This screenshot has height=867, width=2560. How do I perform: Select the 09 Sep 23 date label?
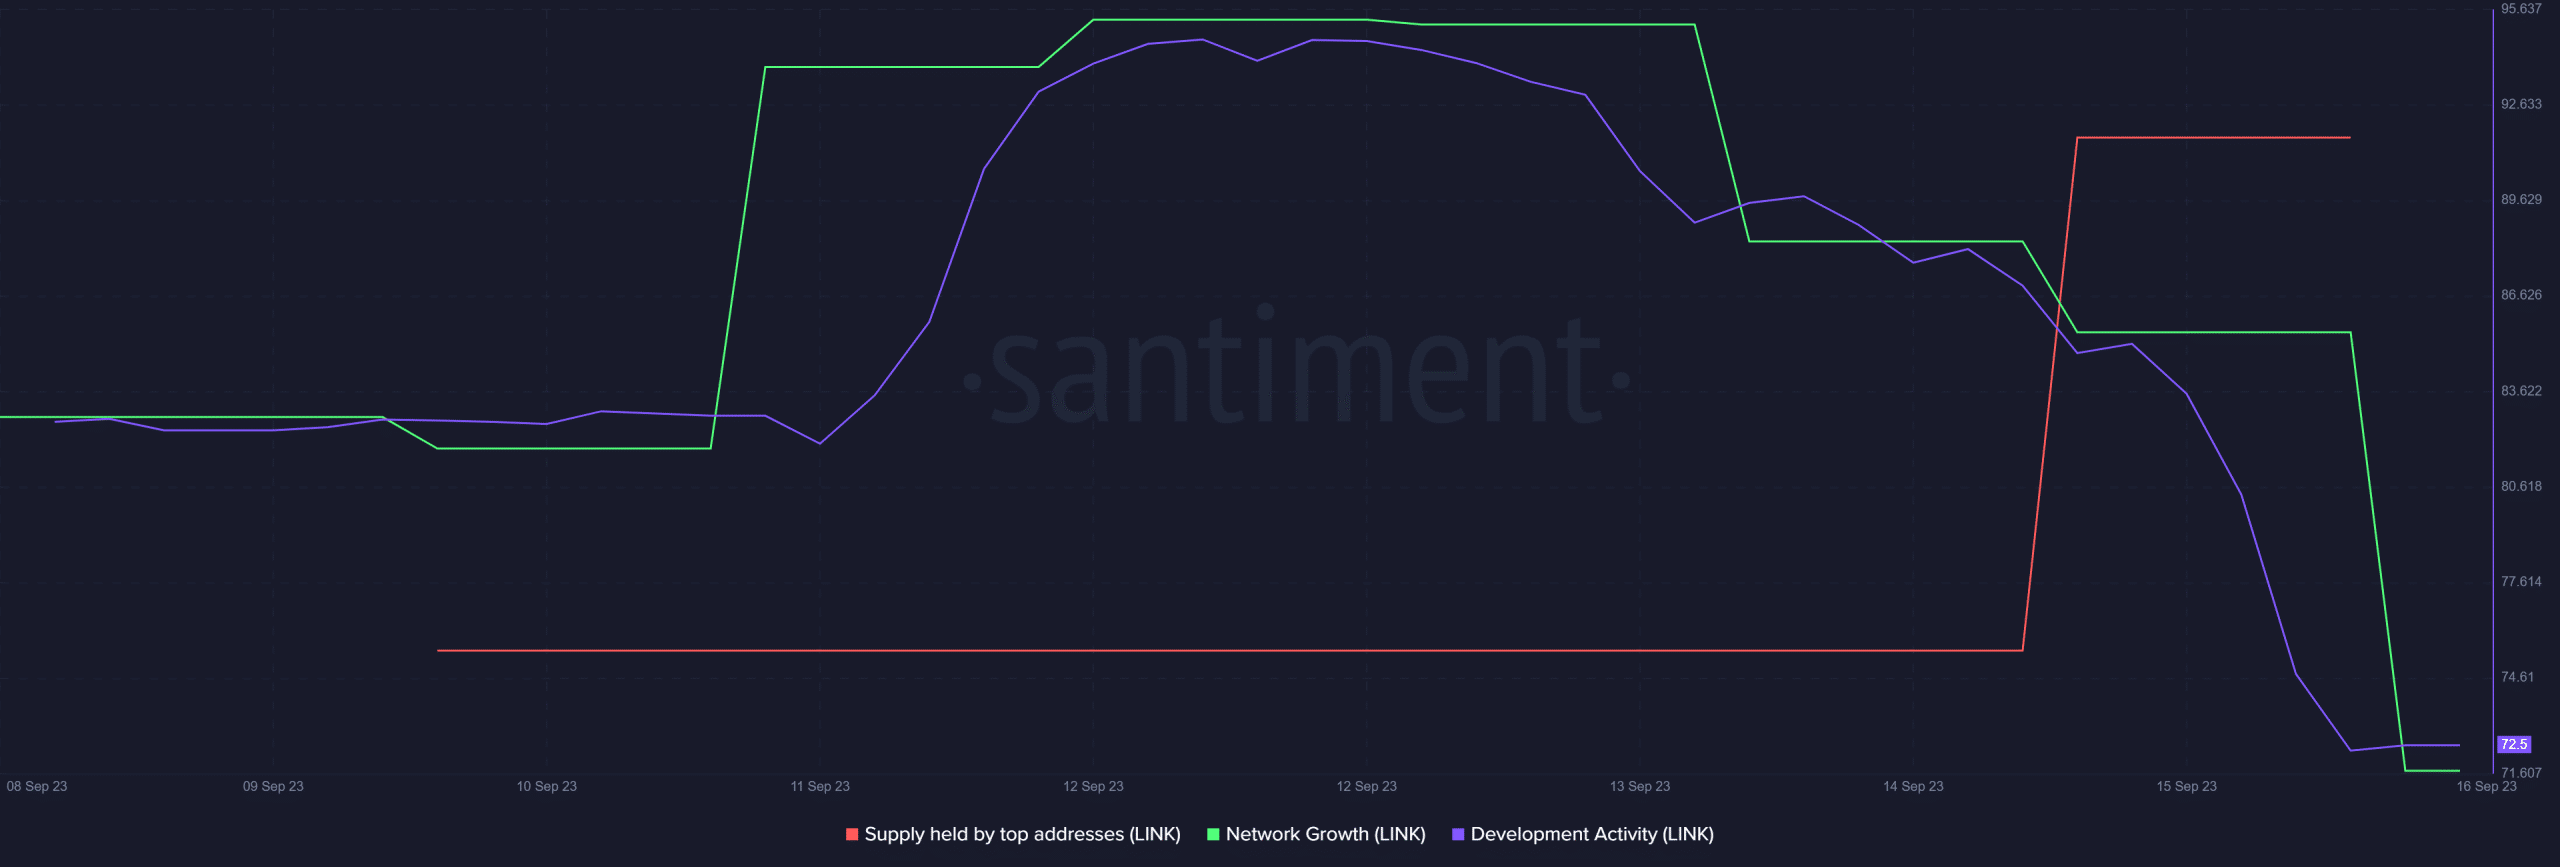[273, 786]
